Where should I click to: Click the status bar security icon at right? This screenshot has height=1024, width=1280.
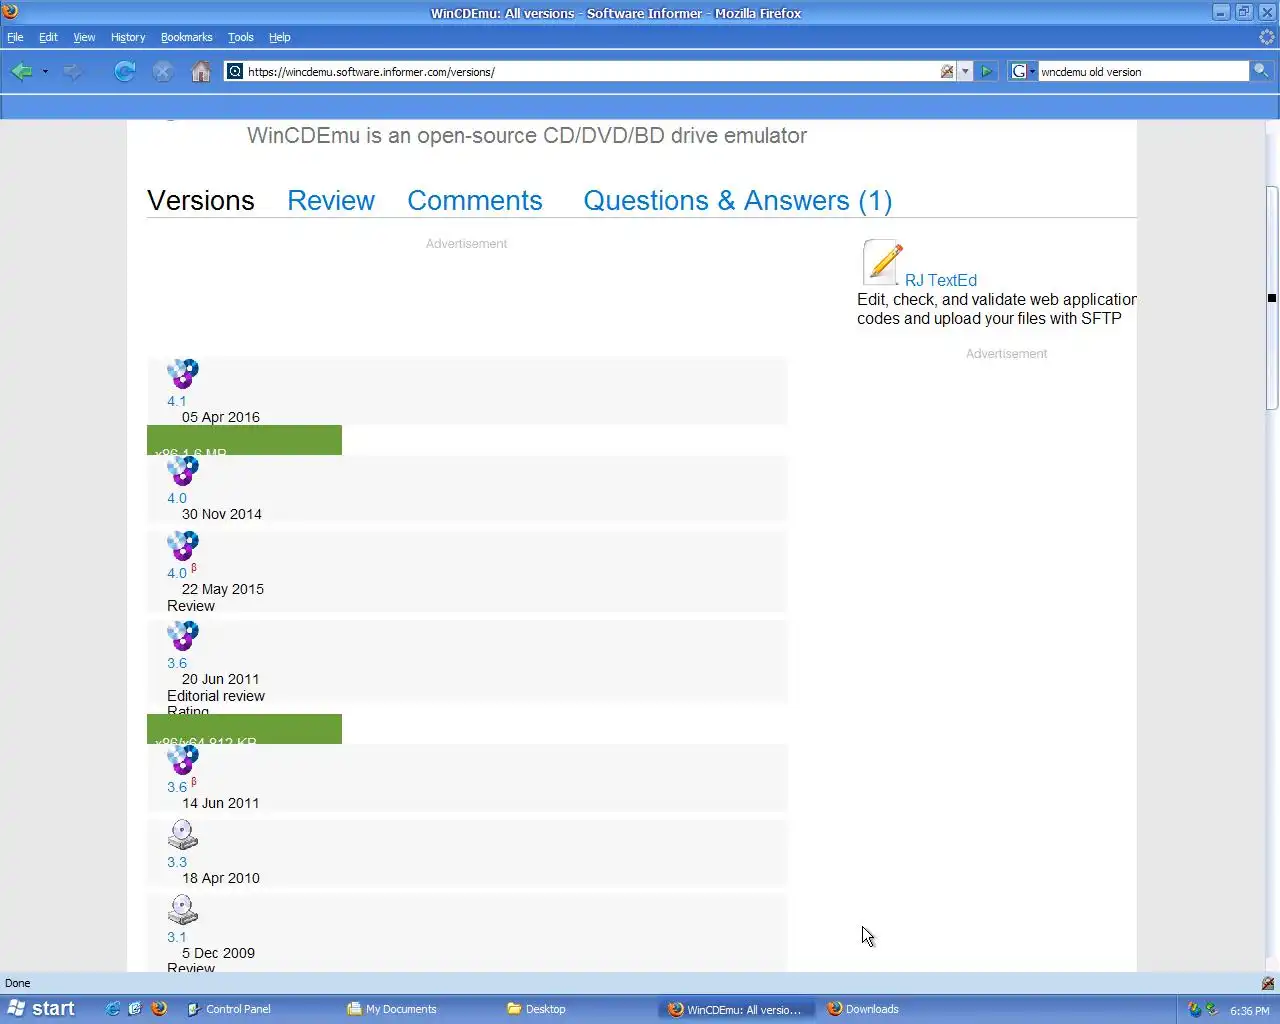click(1268, 983)
